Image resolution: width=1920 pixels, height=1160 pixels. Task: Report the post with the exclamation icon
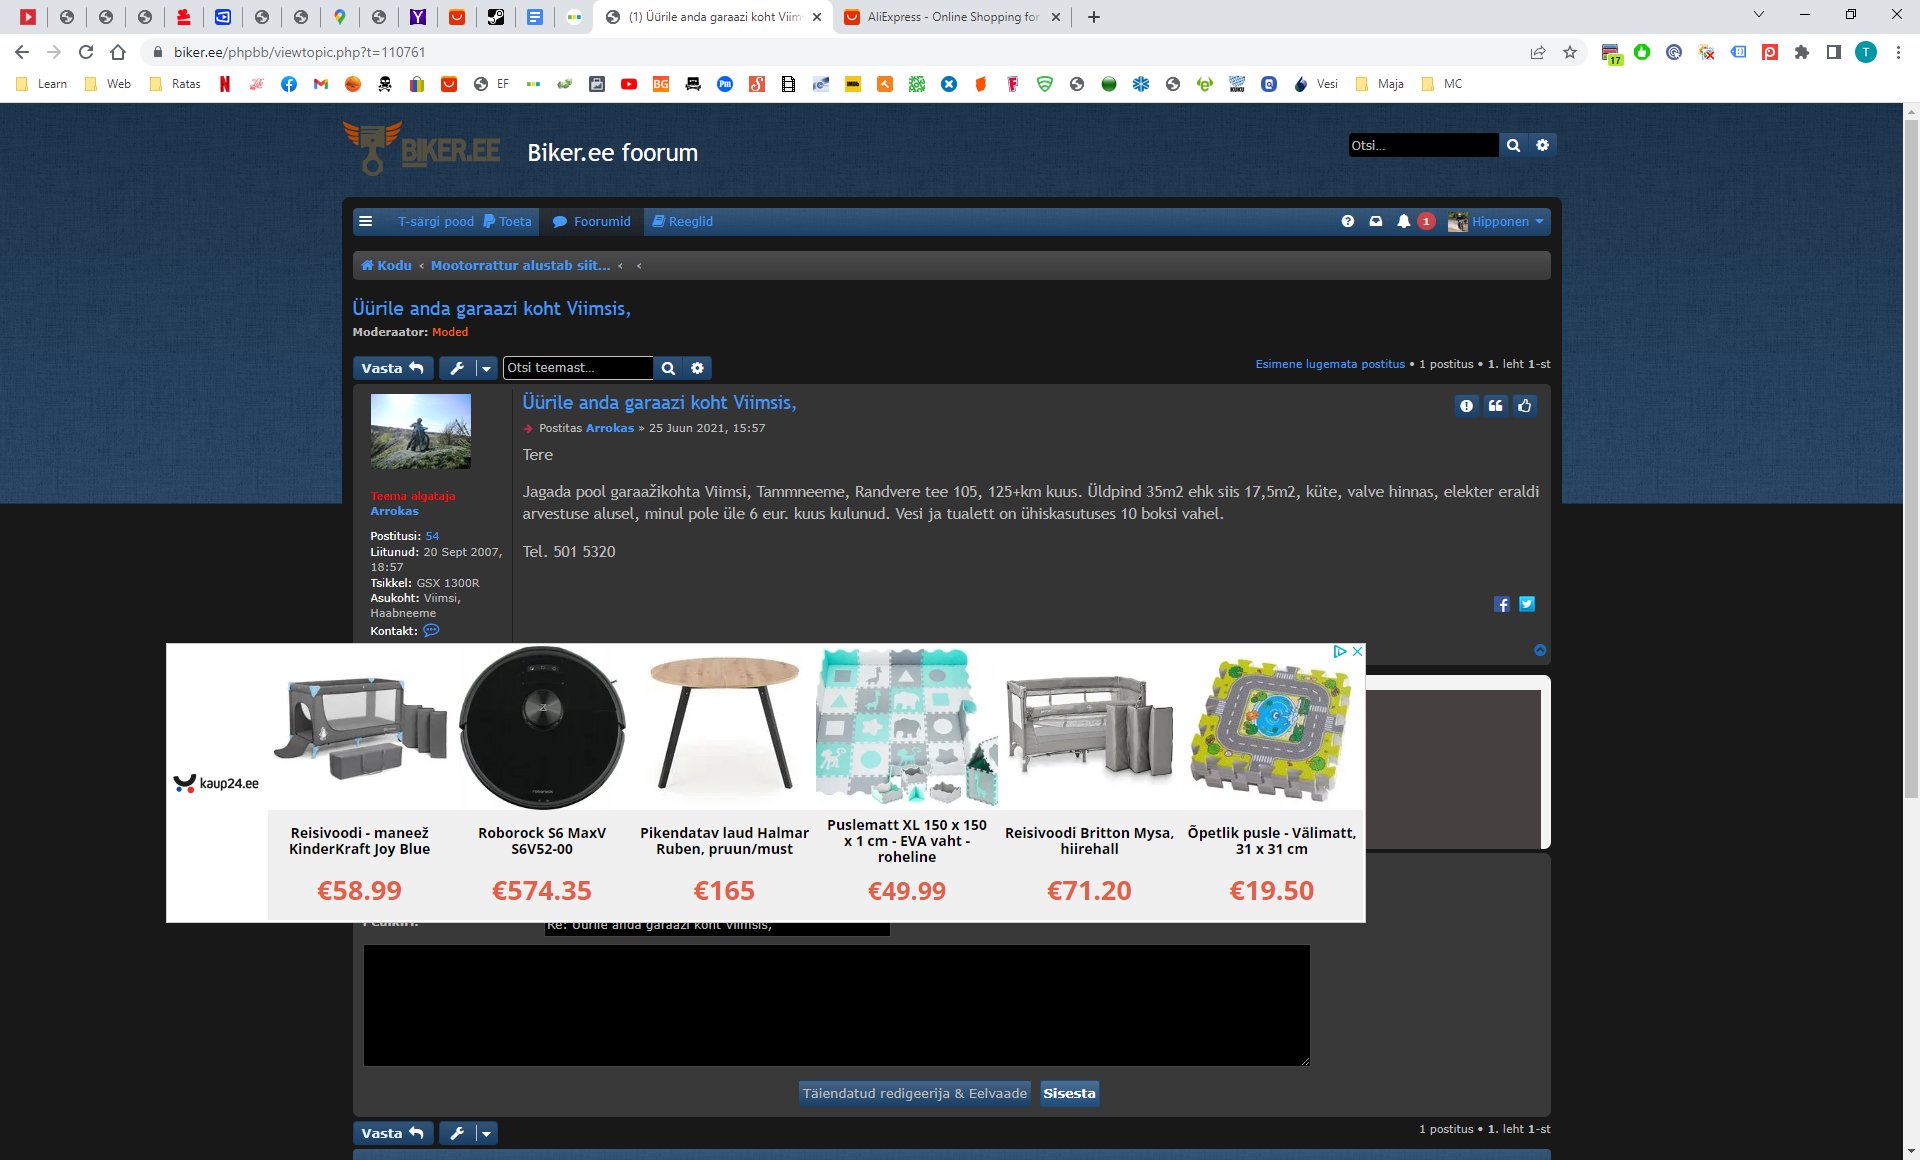click(1466, 405)
